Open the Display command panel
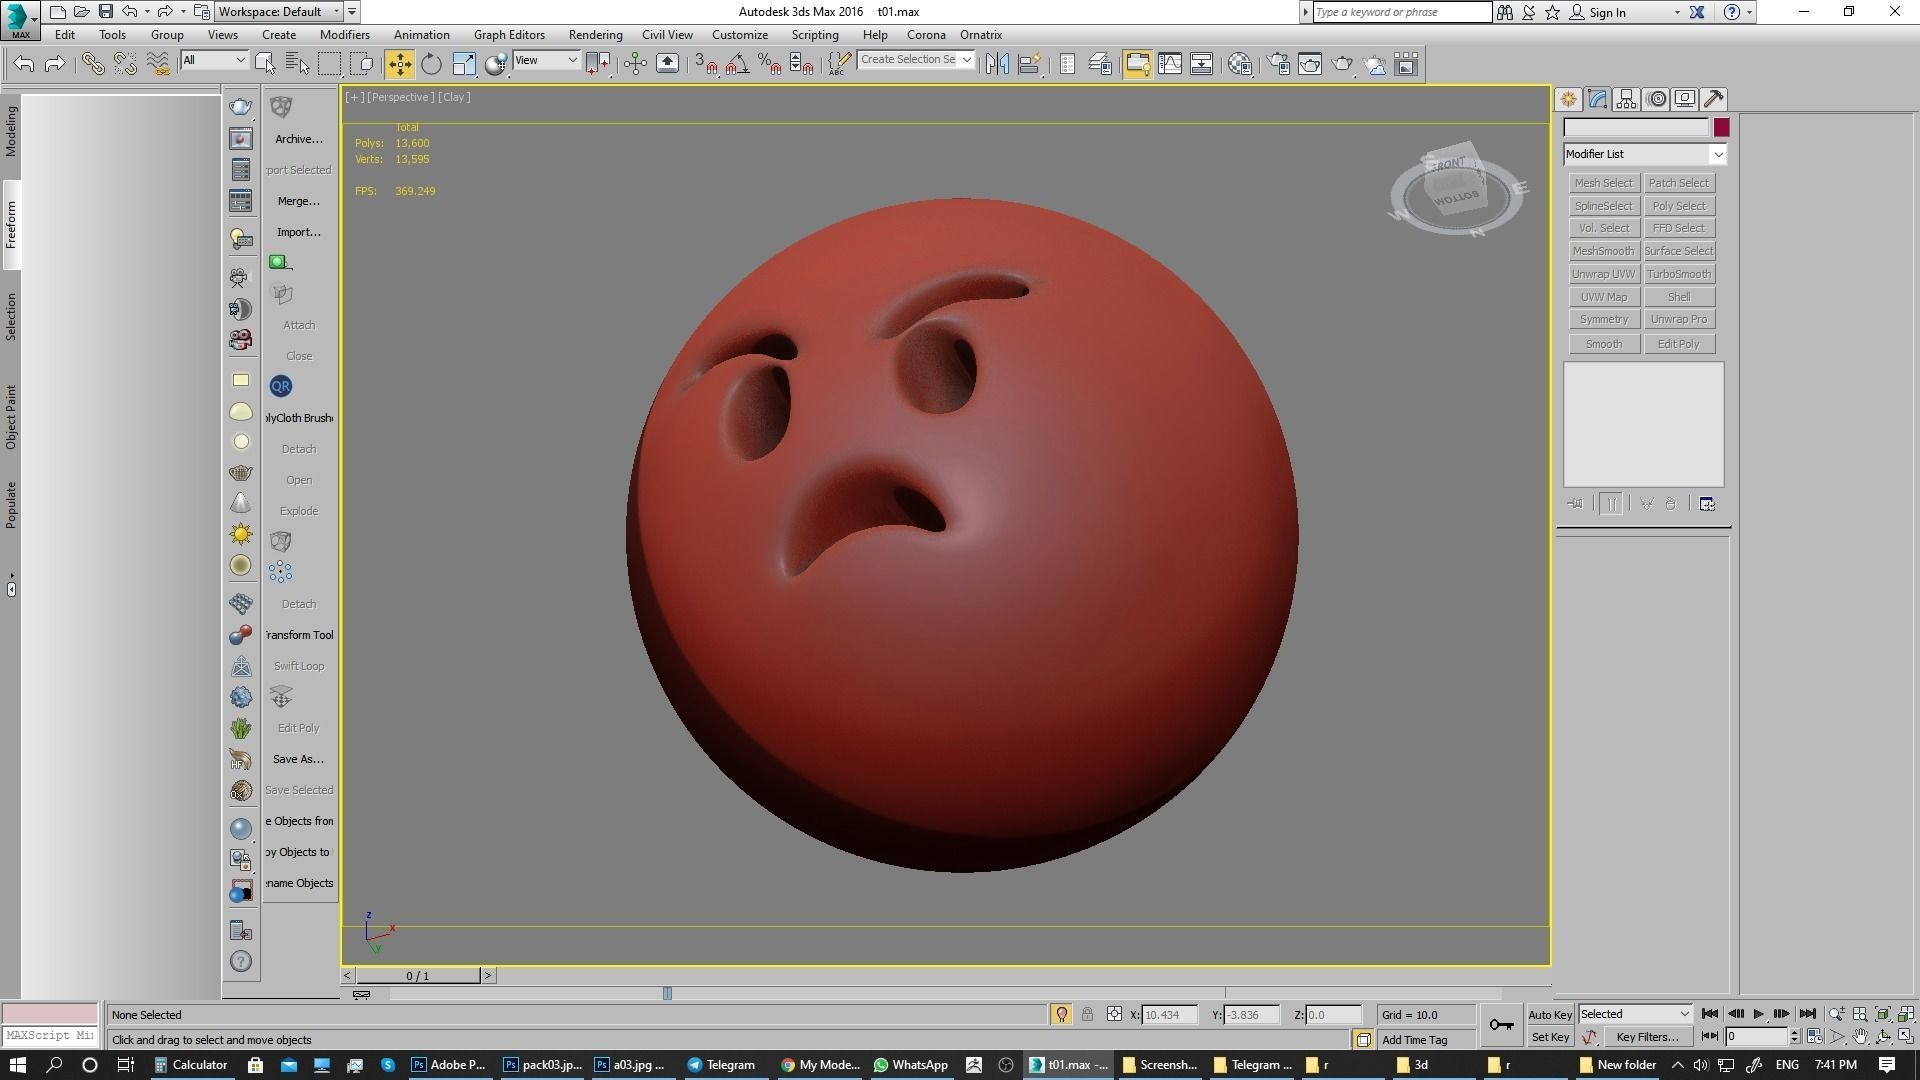 click(x=1685, y=99)
